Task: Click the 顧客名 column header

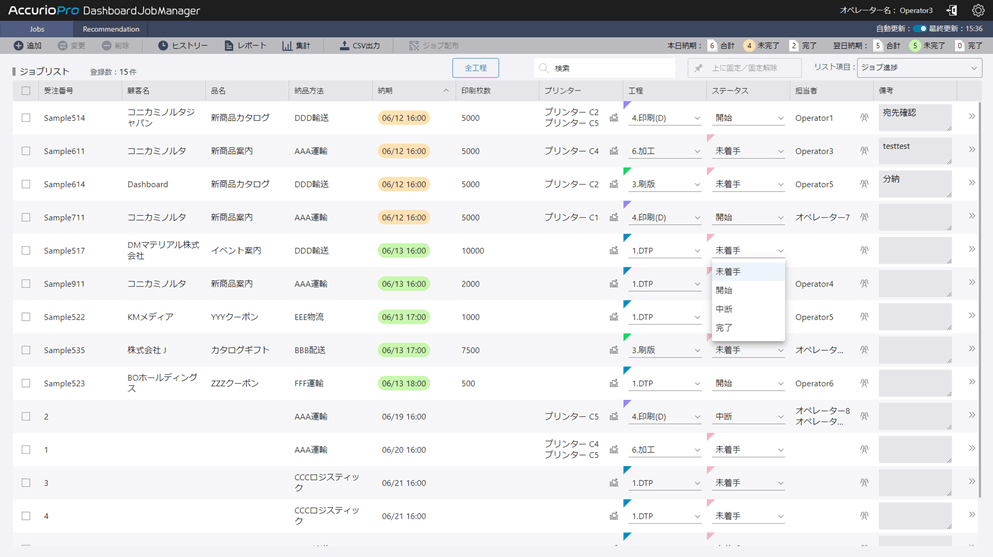Action: coord(163,91)
